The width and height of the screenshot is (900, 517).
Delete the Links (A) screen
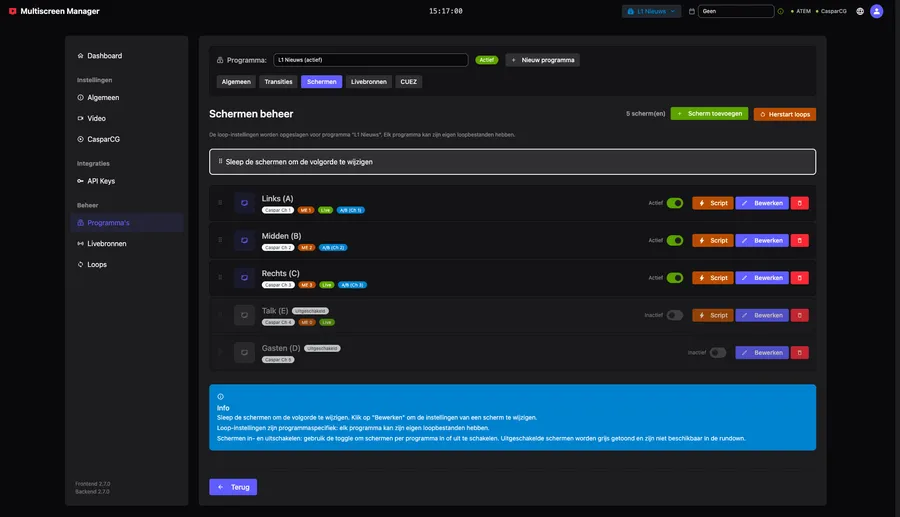800,203
